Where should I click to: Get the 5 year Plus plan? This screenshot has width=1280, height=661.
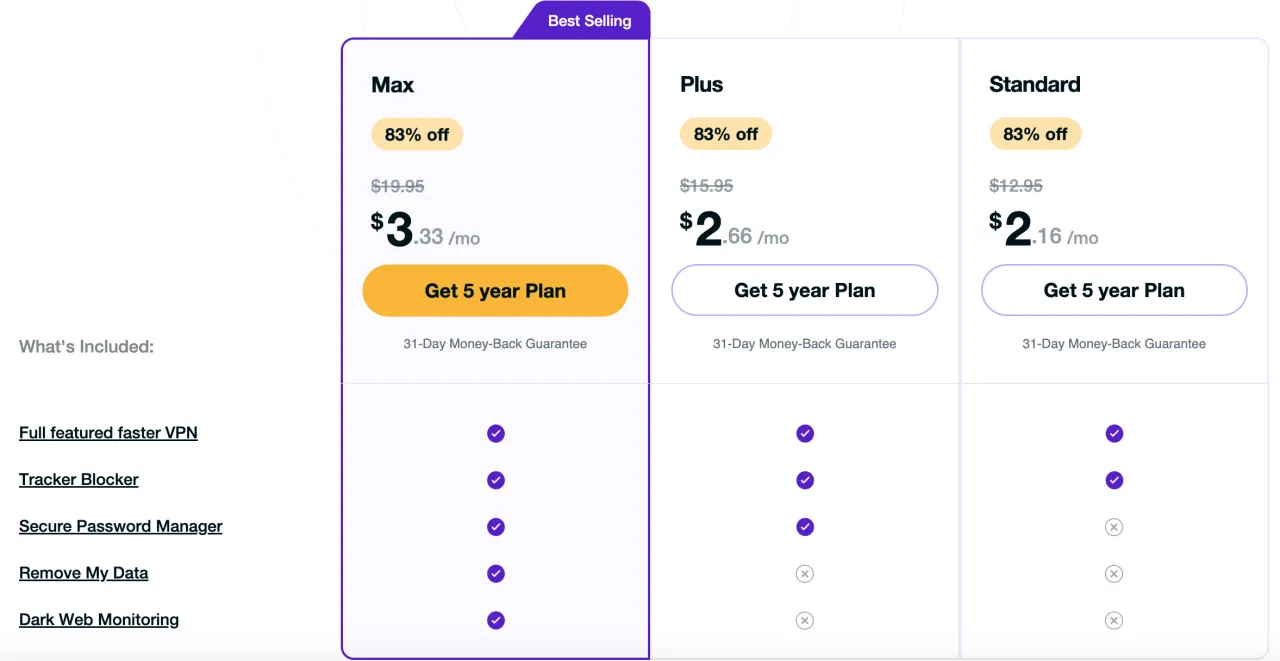coord(805,290)
